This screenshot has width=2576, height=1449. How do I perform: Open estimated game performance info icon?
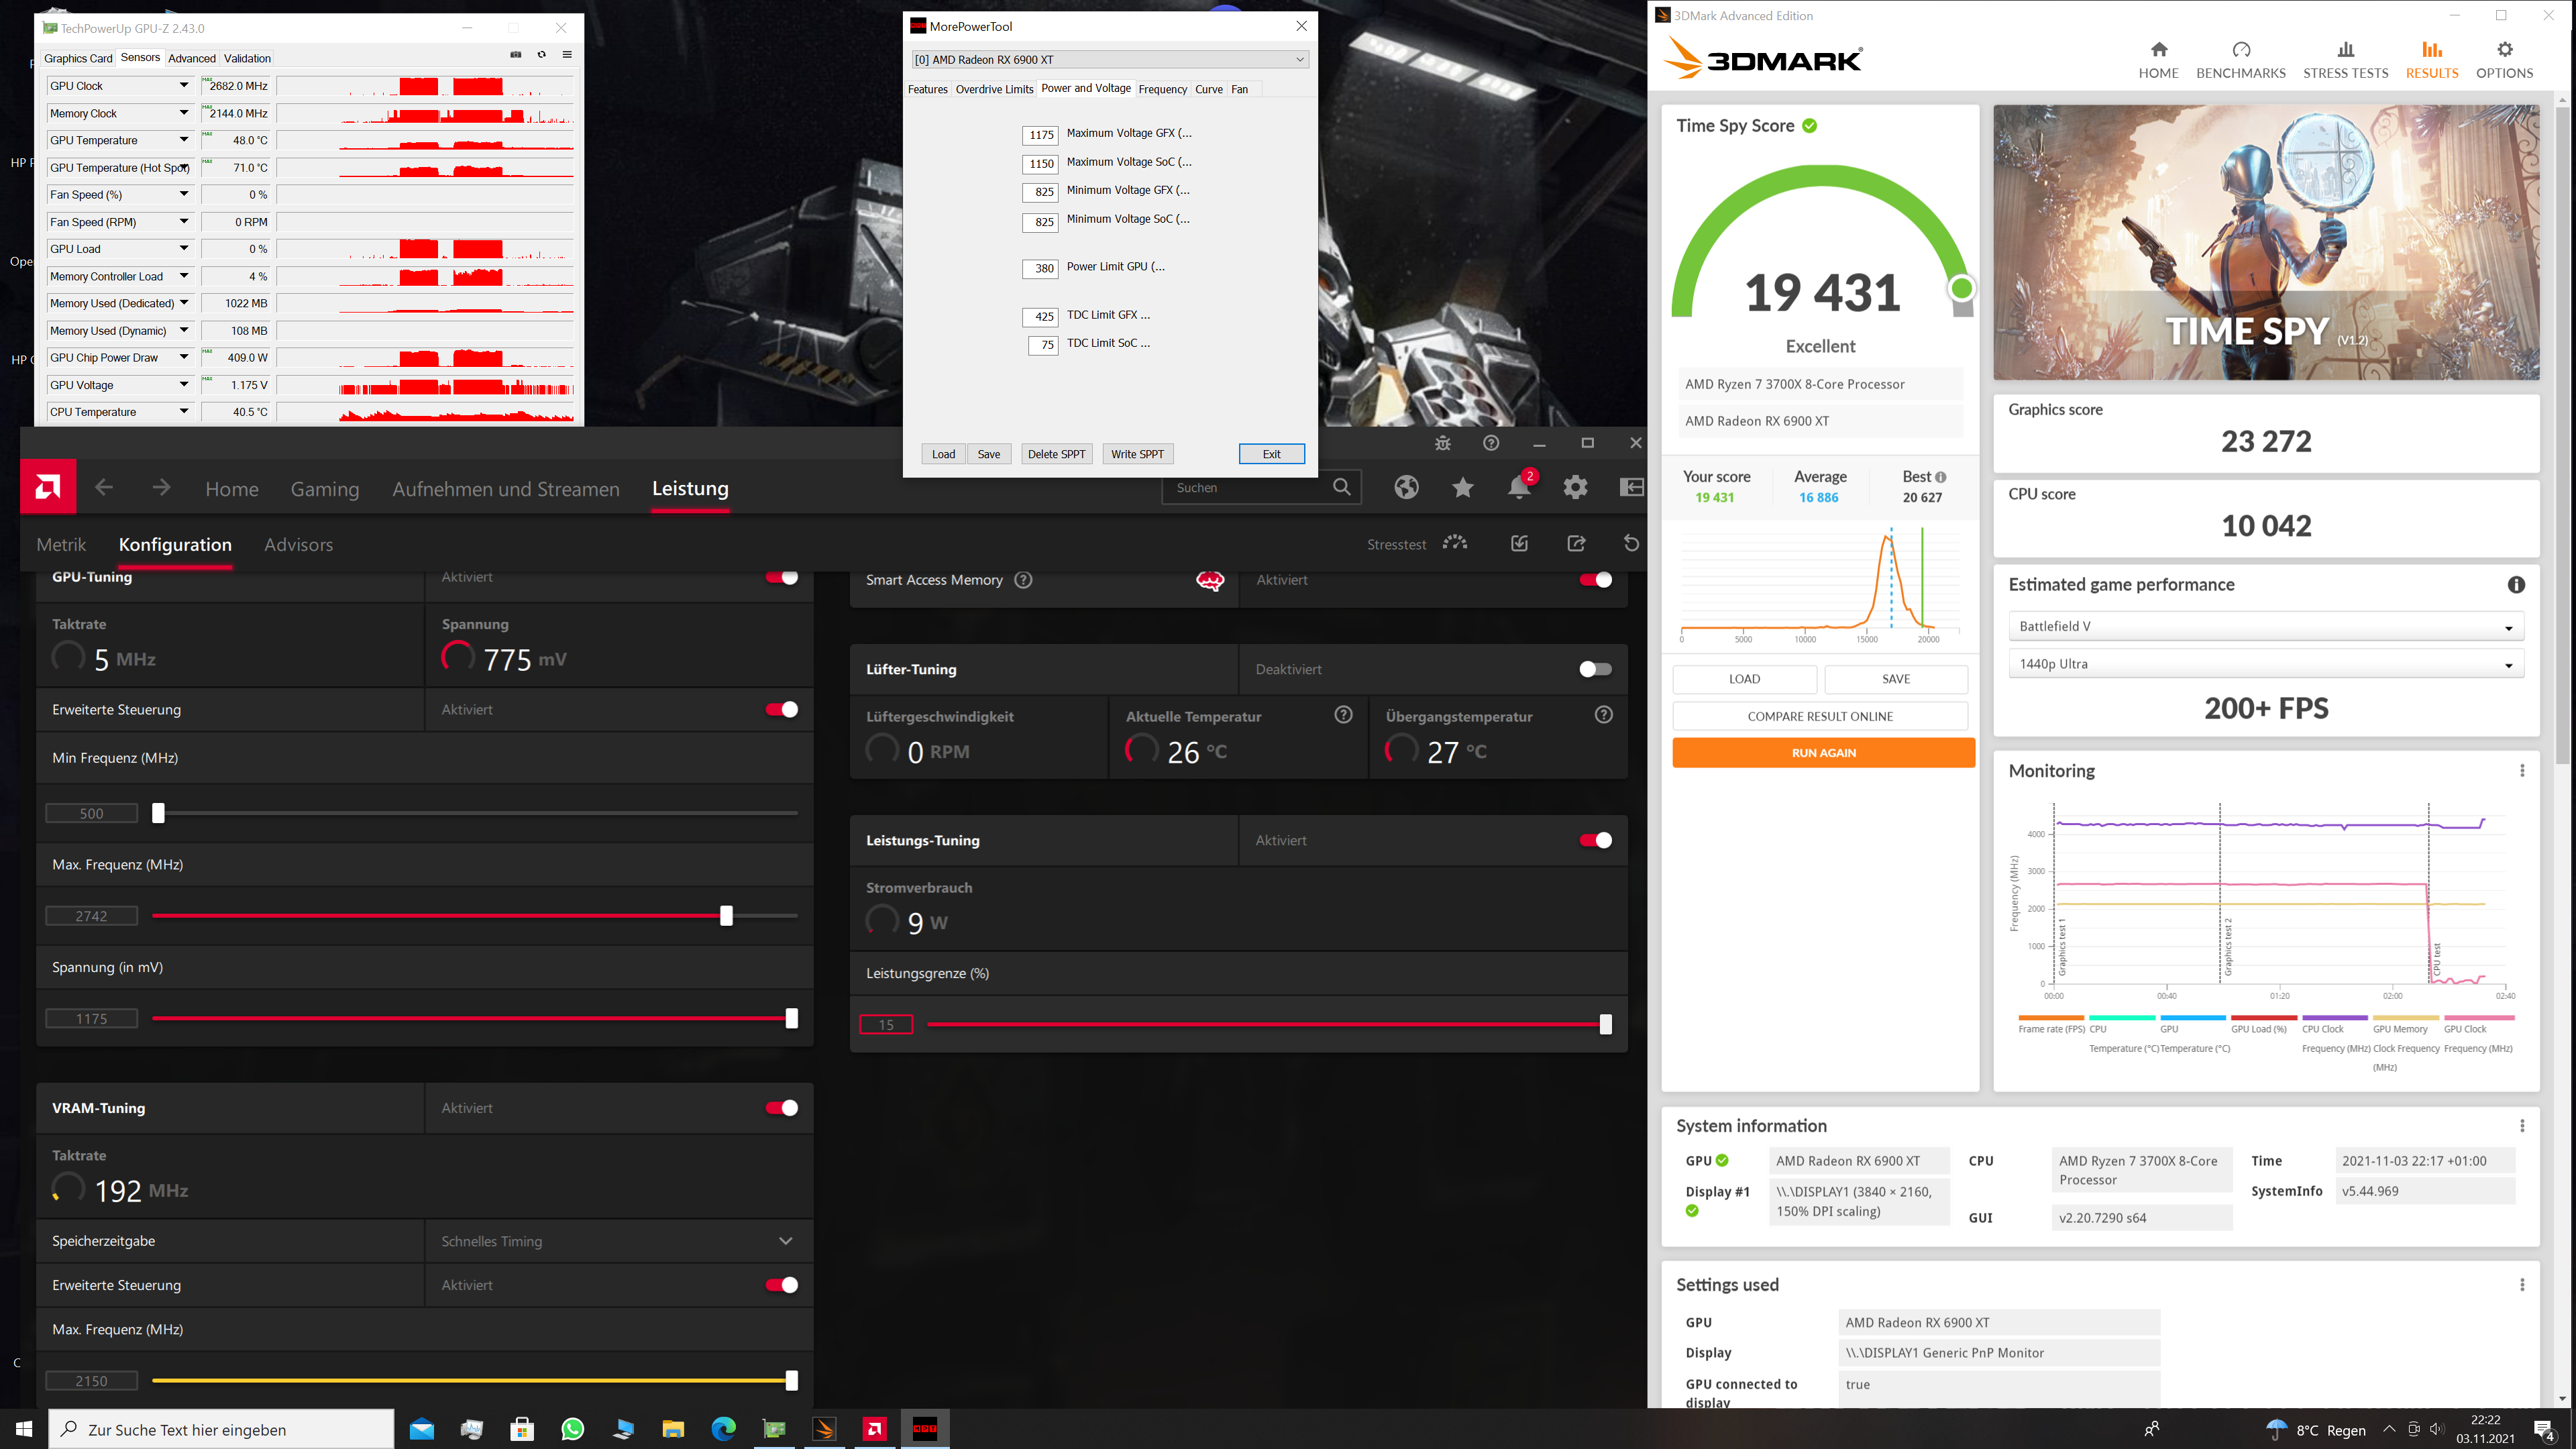(2516, 585)
